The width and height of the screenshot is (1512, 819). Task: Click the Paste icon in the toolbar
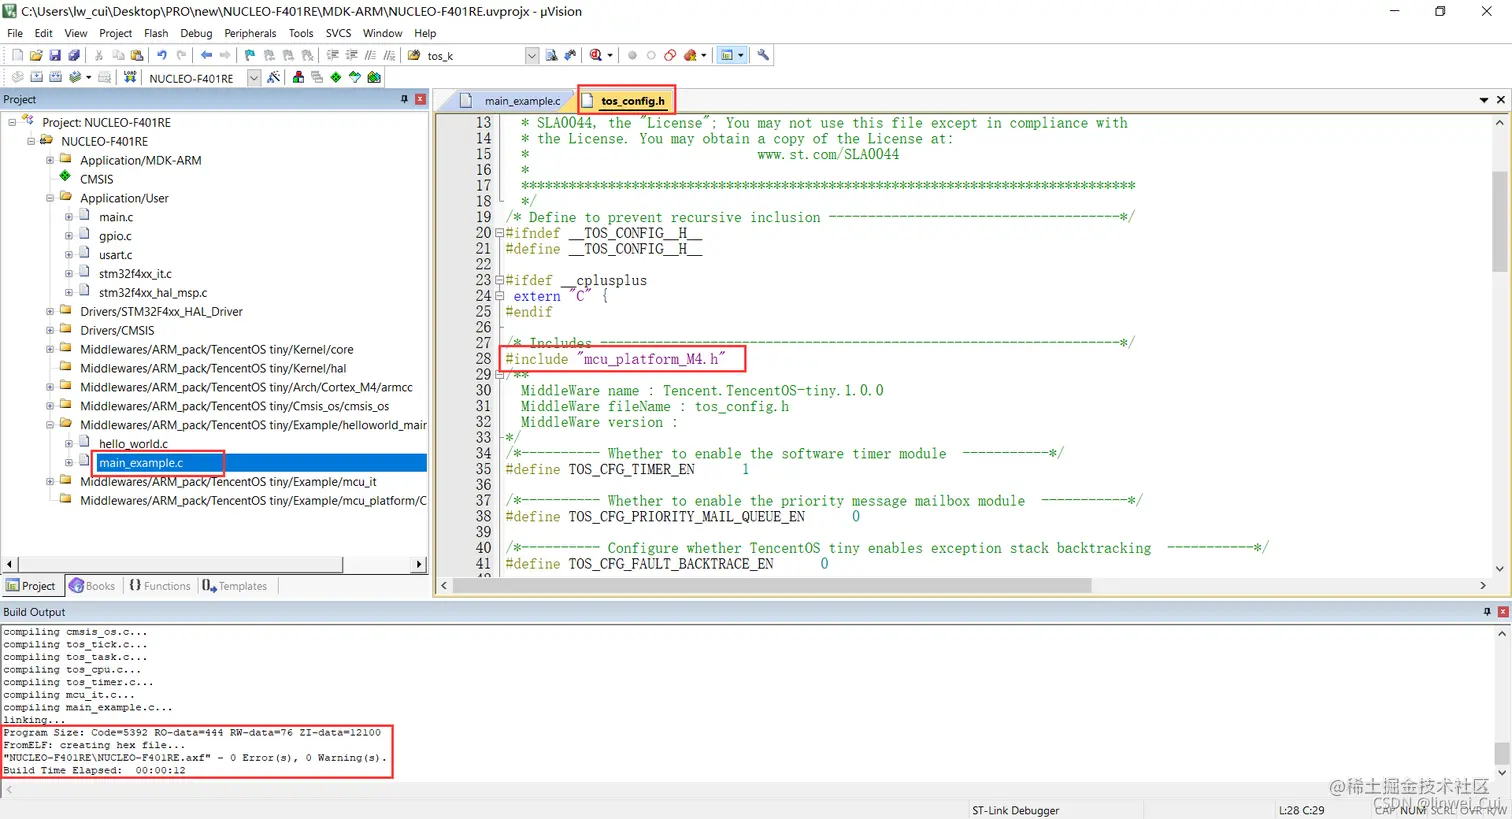137,55
